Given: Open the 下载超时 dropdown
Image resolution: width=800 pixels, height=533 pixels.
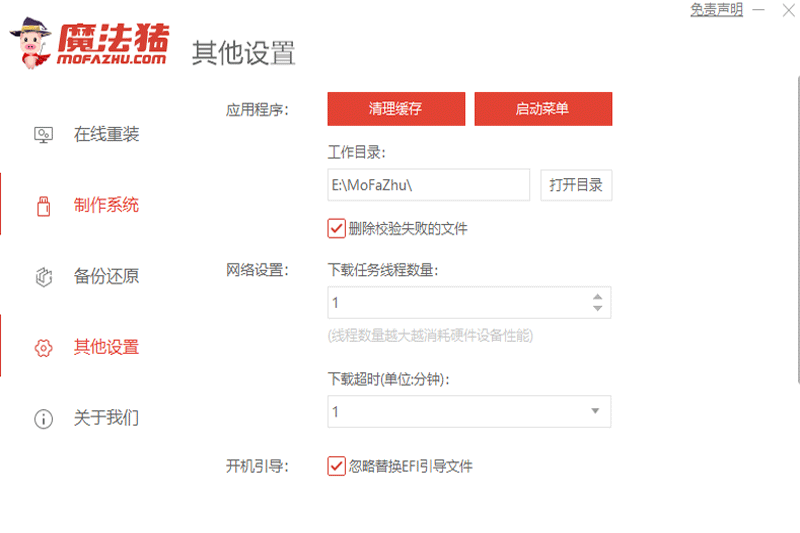Looking at the screenshot, I should point(594,411).
